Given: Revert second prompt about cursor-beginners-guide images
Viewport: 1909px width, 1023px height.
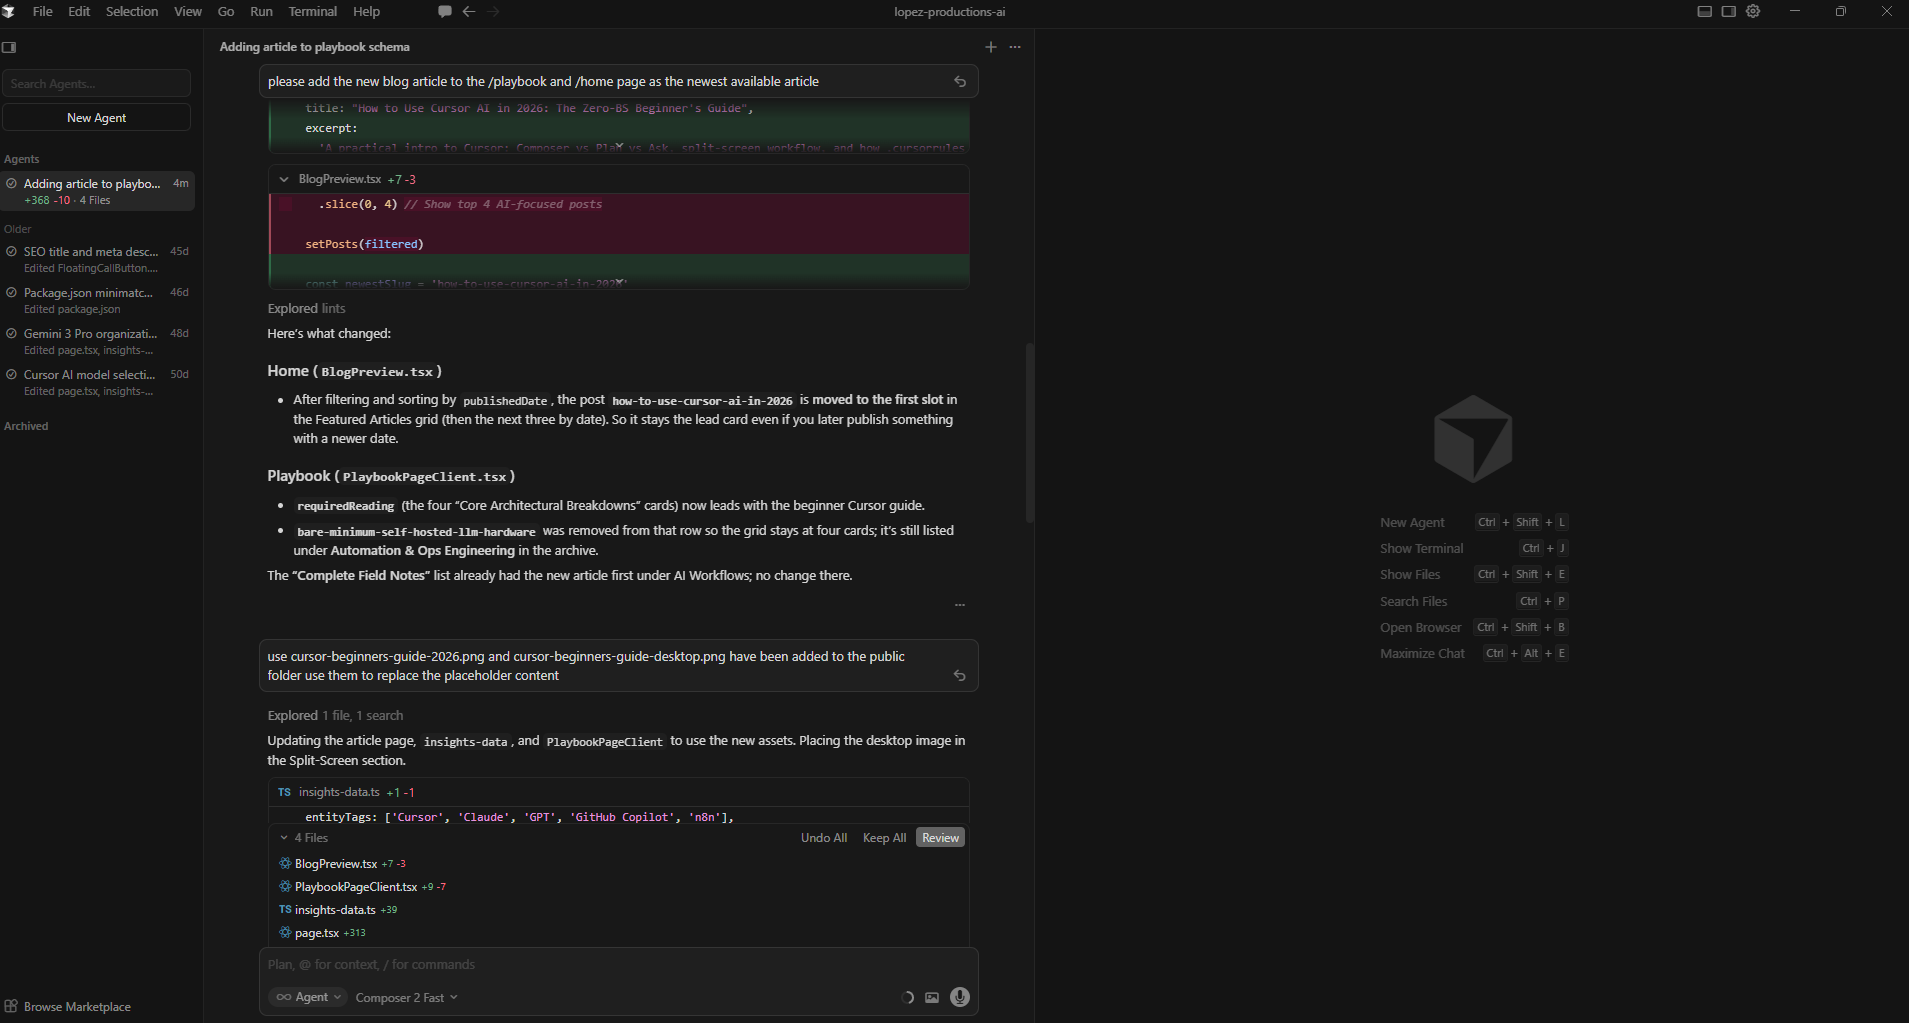Looking at the screenshot, I should 960,676.
